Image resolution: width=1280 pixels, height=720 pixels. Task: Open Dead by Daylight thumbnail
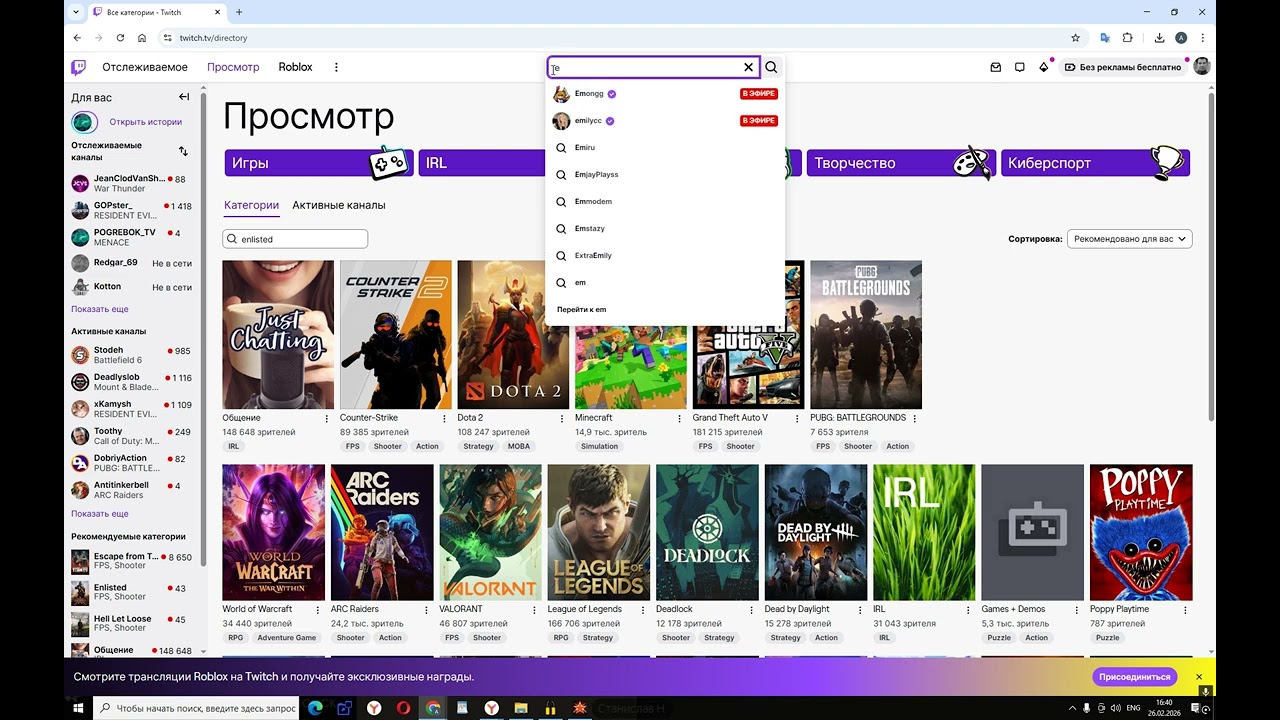tap(816, 532)
